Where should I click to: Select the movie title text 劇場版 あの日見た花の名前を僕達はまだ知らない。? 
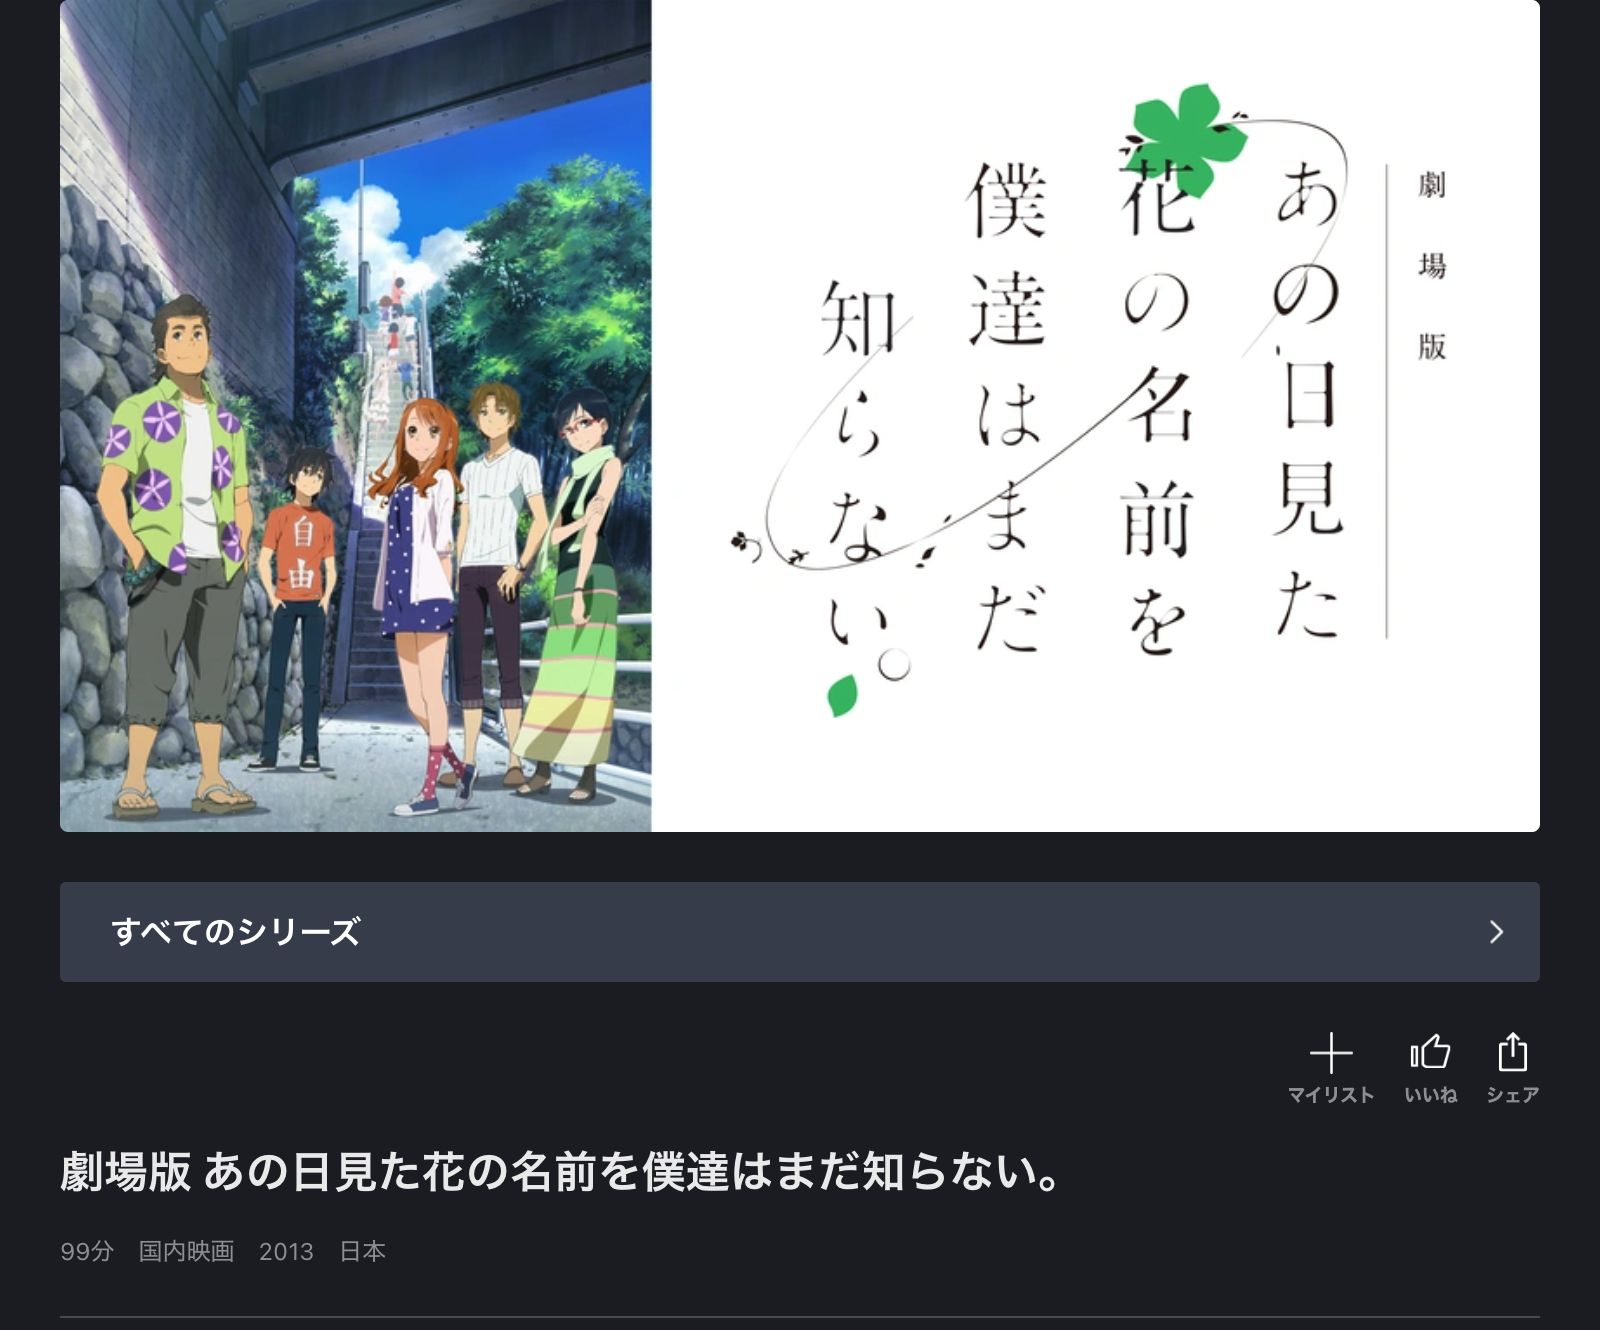click(561, 1172)
